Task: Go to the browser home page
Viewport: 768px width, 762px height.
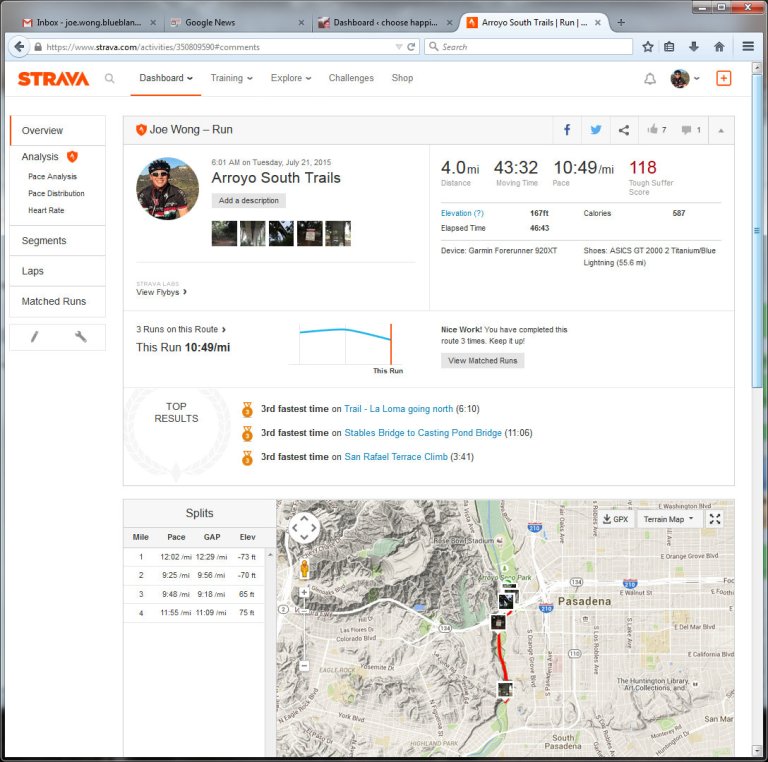Action: [x=719, y=47]
